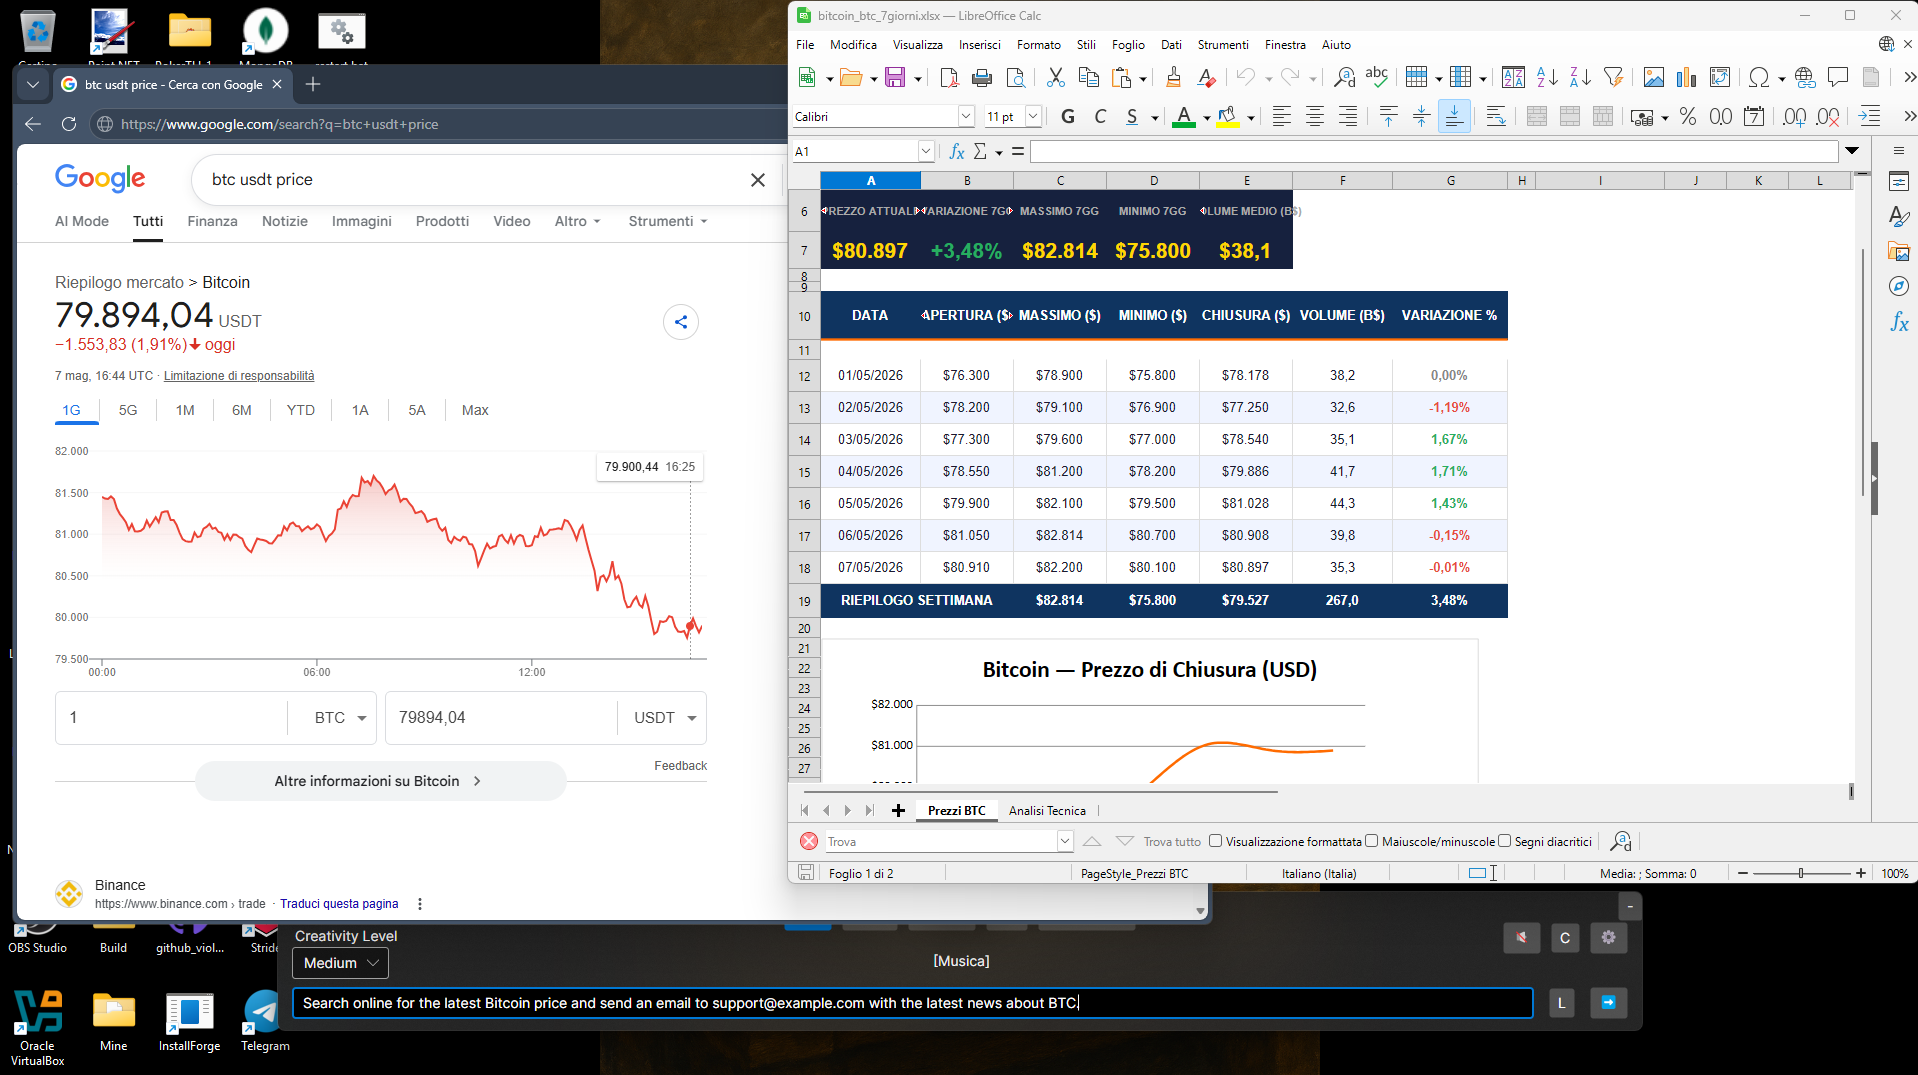Viewport: 1918px width, 1075px height.
Task: Export as PDF toolbar icon
Action: 949,77
